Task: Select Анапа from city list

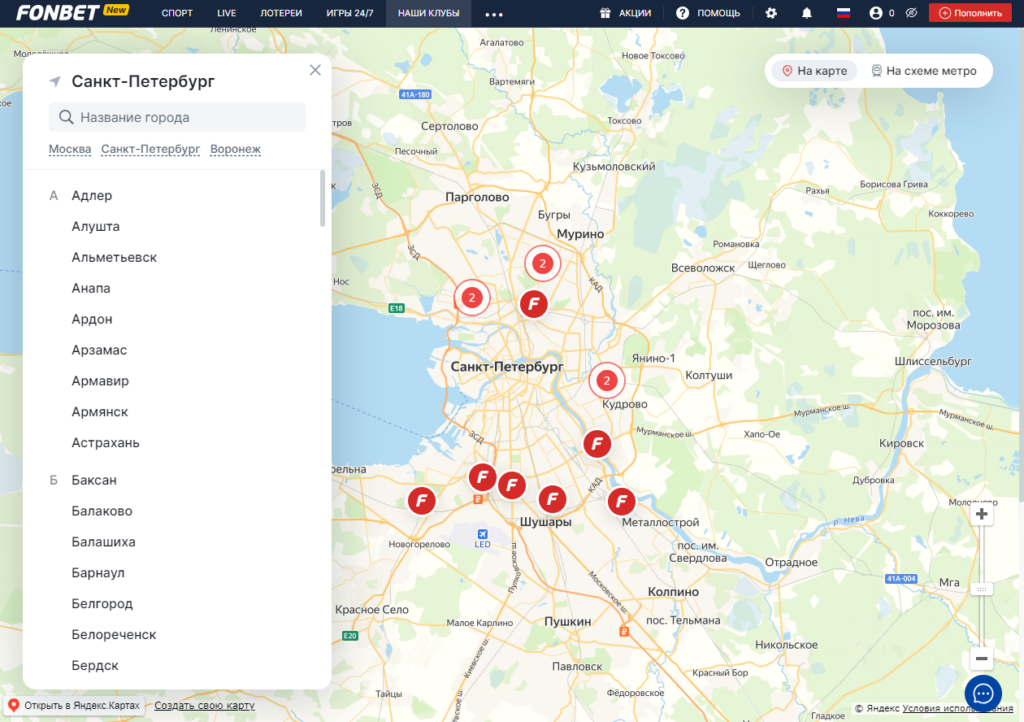Action: tap(91, 289)
